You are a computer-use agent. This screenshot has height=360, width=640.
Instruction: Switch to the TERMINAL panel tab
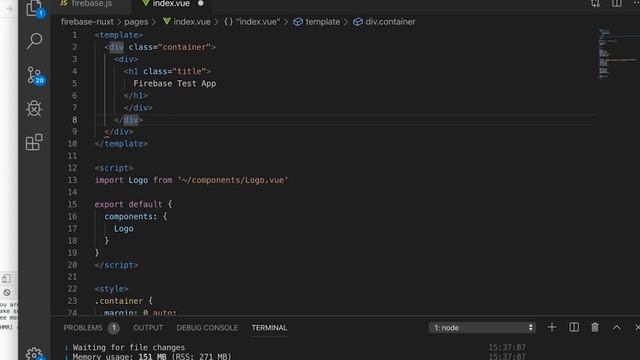click(x=269, y=328)
